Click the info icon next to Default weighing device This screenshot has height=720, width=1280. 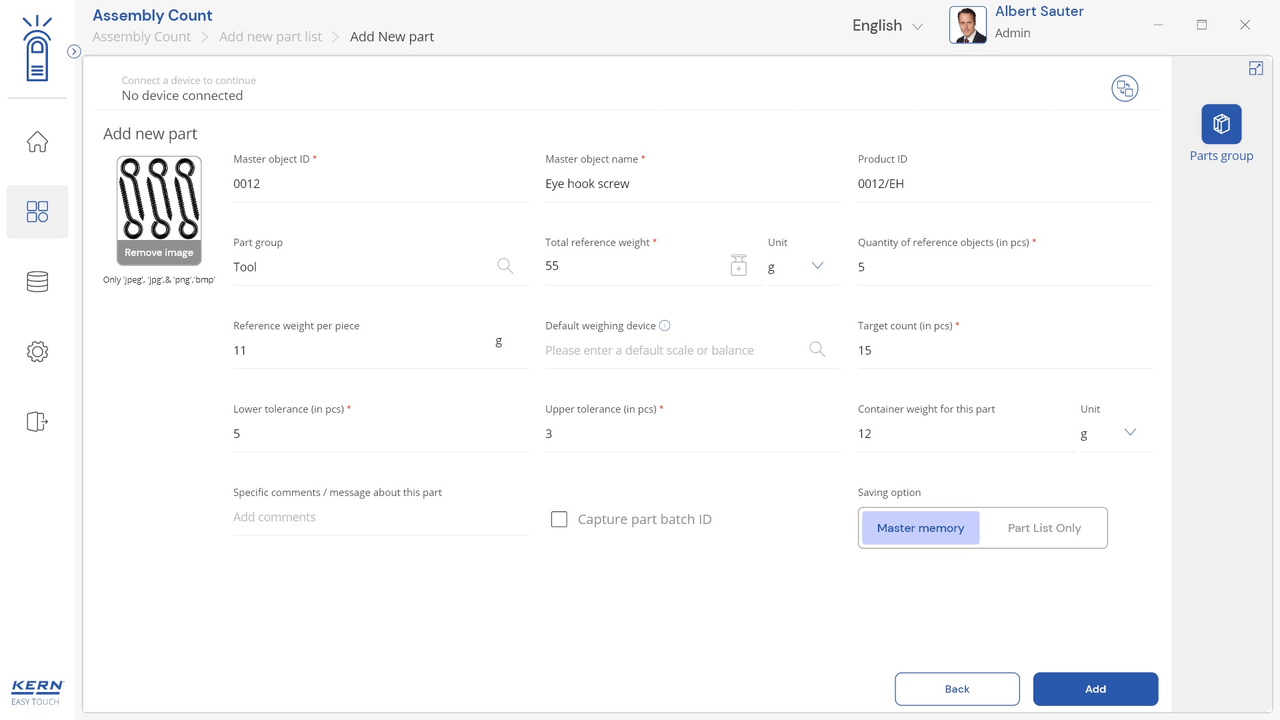click(x=665, y=326)
